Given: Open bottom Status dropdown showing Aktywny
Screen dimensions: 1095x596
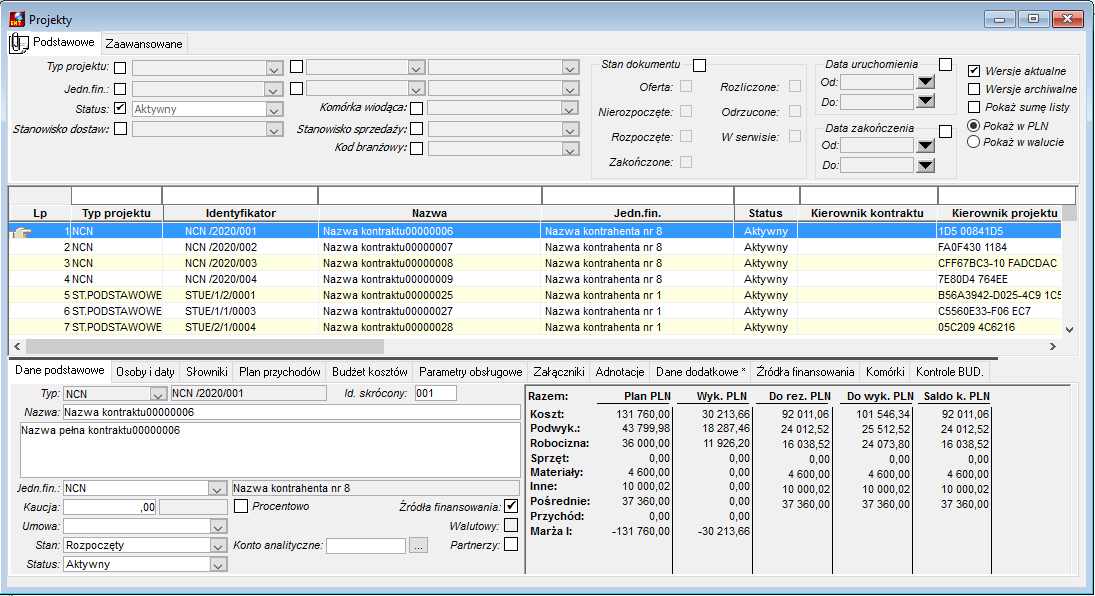Looking at the screenshot, I should tap(217, 565).
